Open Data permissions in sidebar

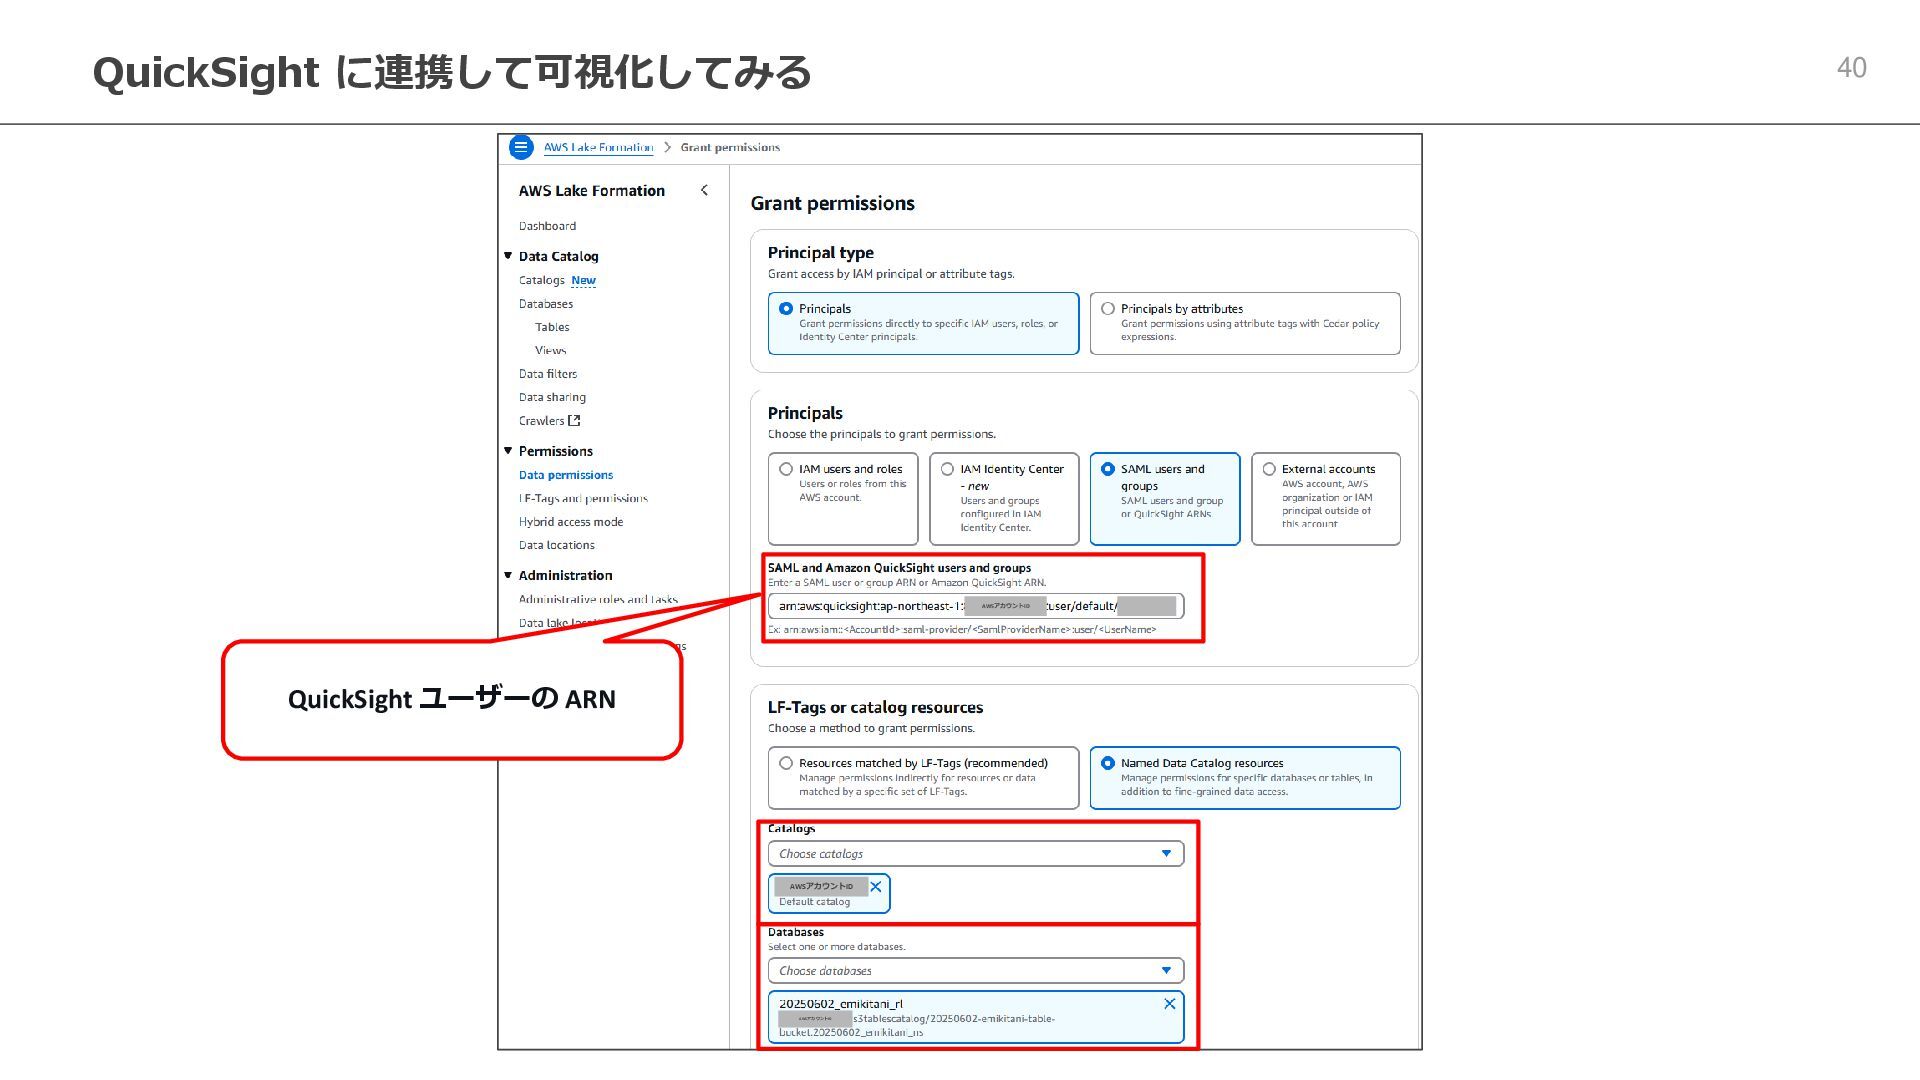565,475
